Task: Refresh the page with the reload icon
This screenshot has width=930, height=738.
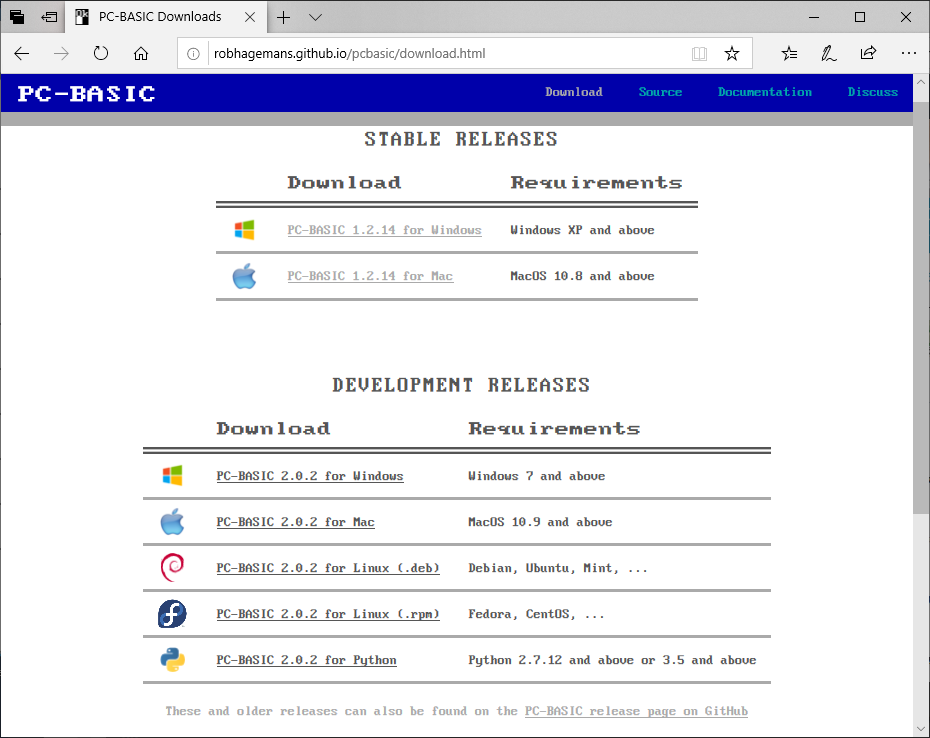Action: pyautogui.click(x=101, y=53)
